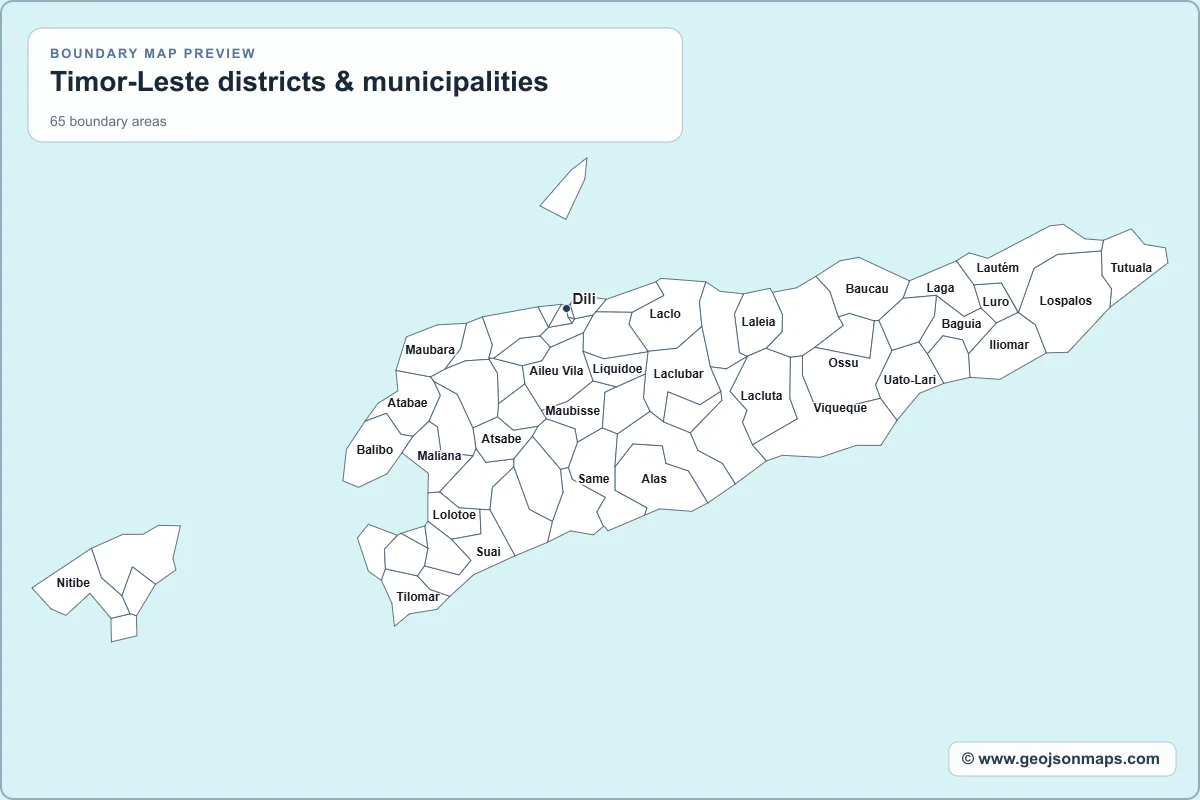Screen dimensions: 1200x800
Task: Click the 65 boundary areas subtitle
Action: coord(108,122)
